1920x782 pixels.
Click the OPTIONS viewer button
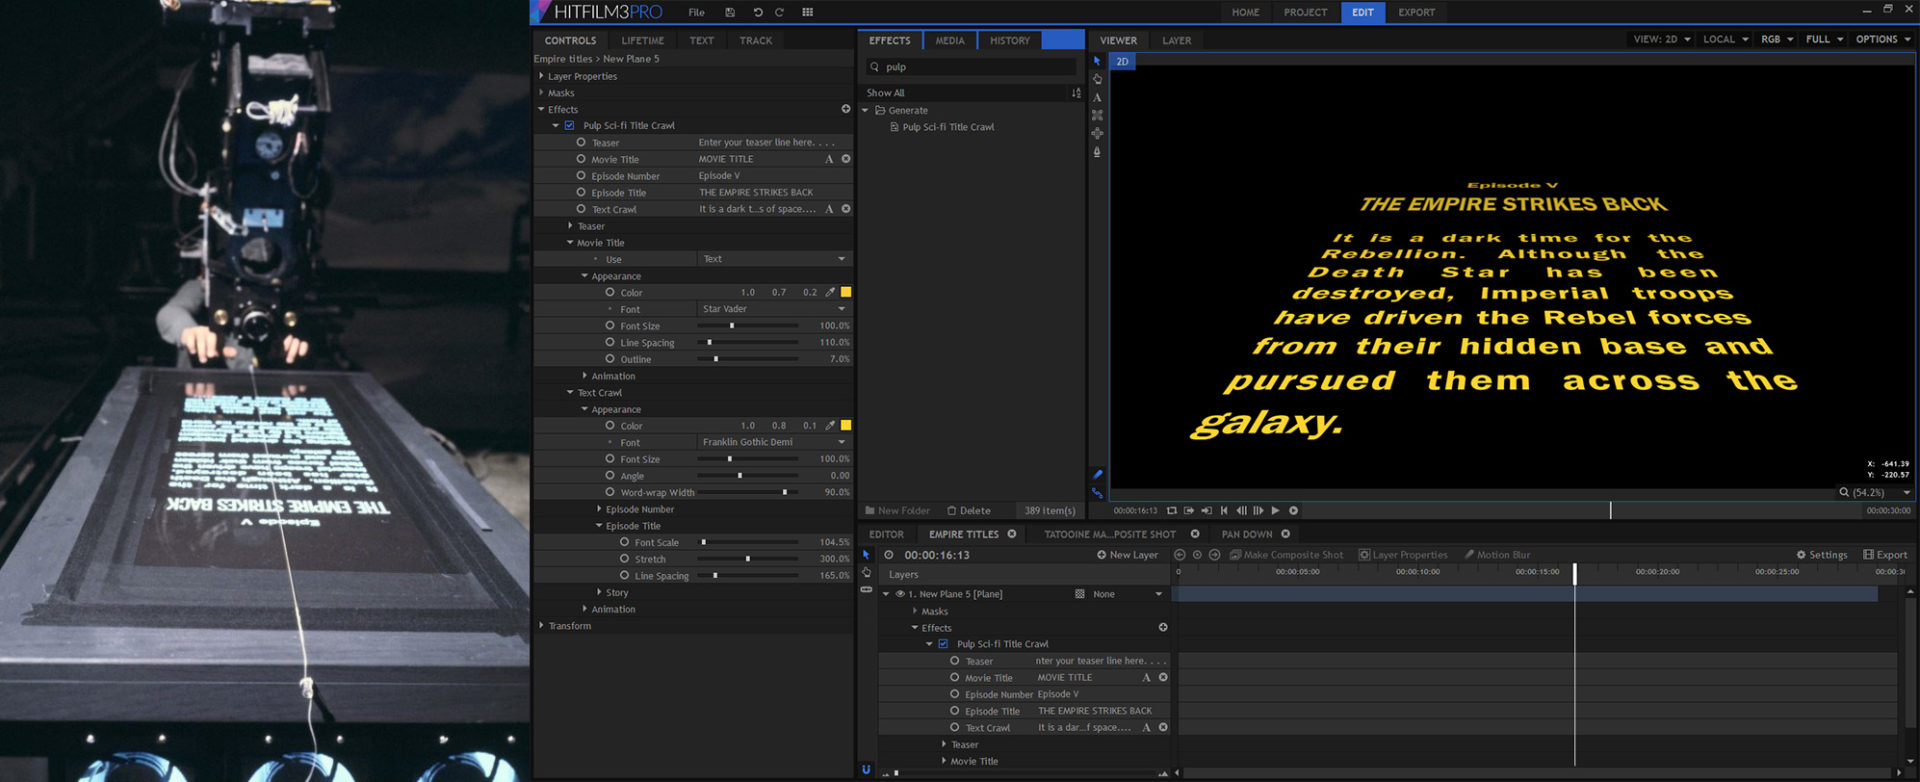1883,39
